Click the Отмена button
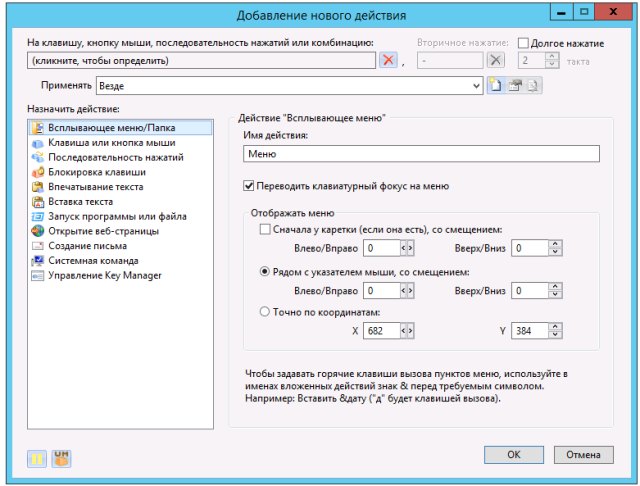This screenshot has width=640, height=486. coord(583,455)
